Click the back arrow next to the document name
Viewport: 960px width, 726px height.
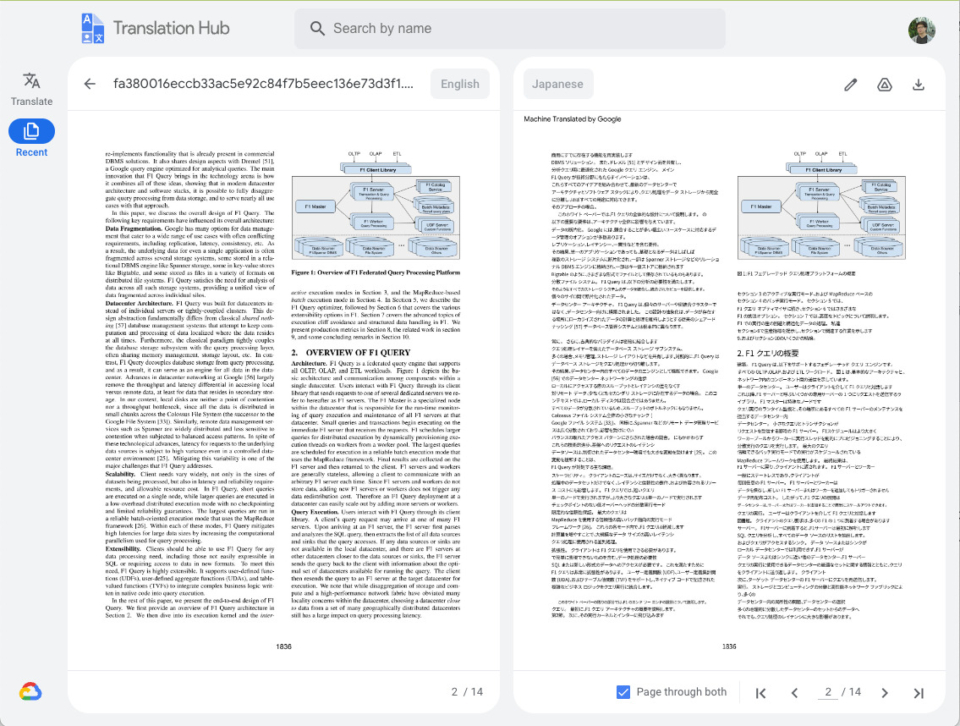pyautogui.click(x=89, y=84)
